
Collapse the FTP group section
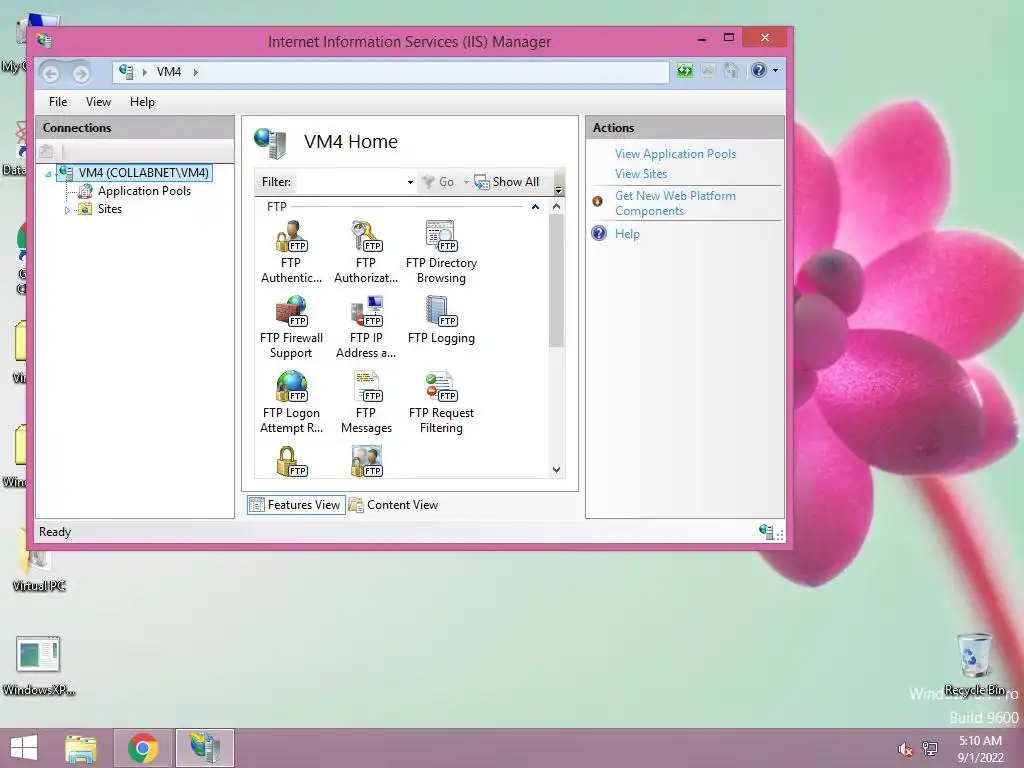(x=536, y=207)
